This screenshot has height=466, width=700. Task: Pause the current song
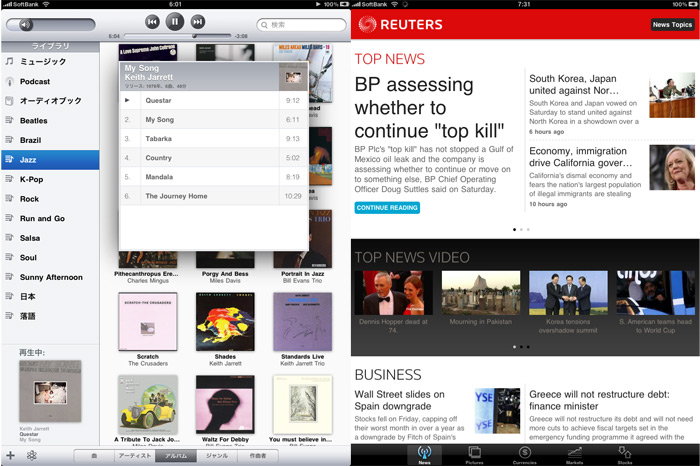[175, 21]
